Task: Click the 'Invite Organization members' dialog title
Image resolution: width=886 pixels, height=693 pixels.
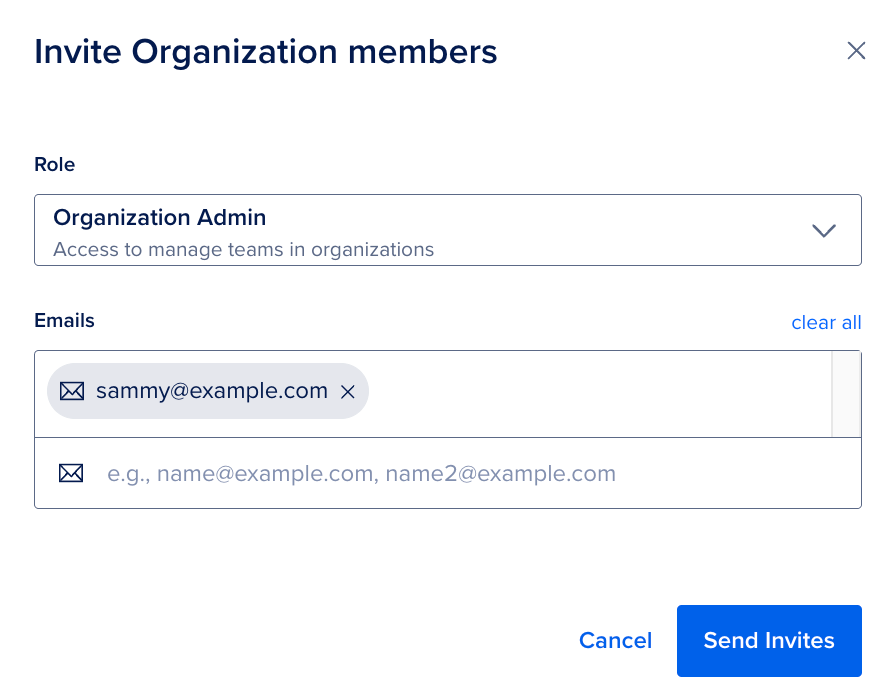Action: point(265,52)
